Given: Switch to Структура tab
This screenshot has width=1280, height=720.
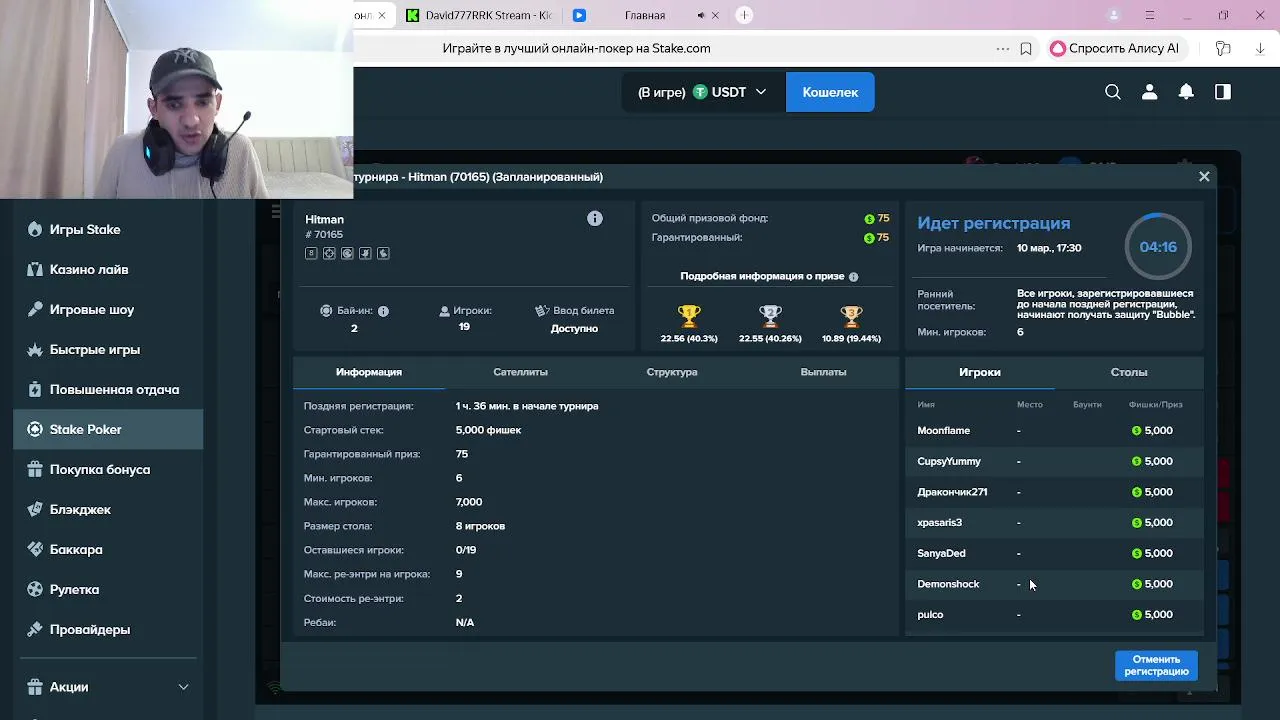Looking at the screenshot, I should (x=672, y=372).
